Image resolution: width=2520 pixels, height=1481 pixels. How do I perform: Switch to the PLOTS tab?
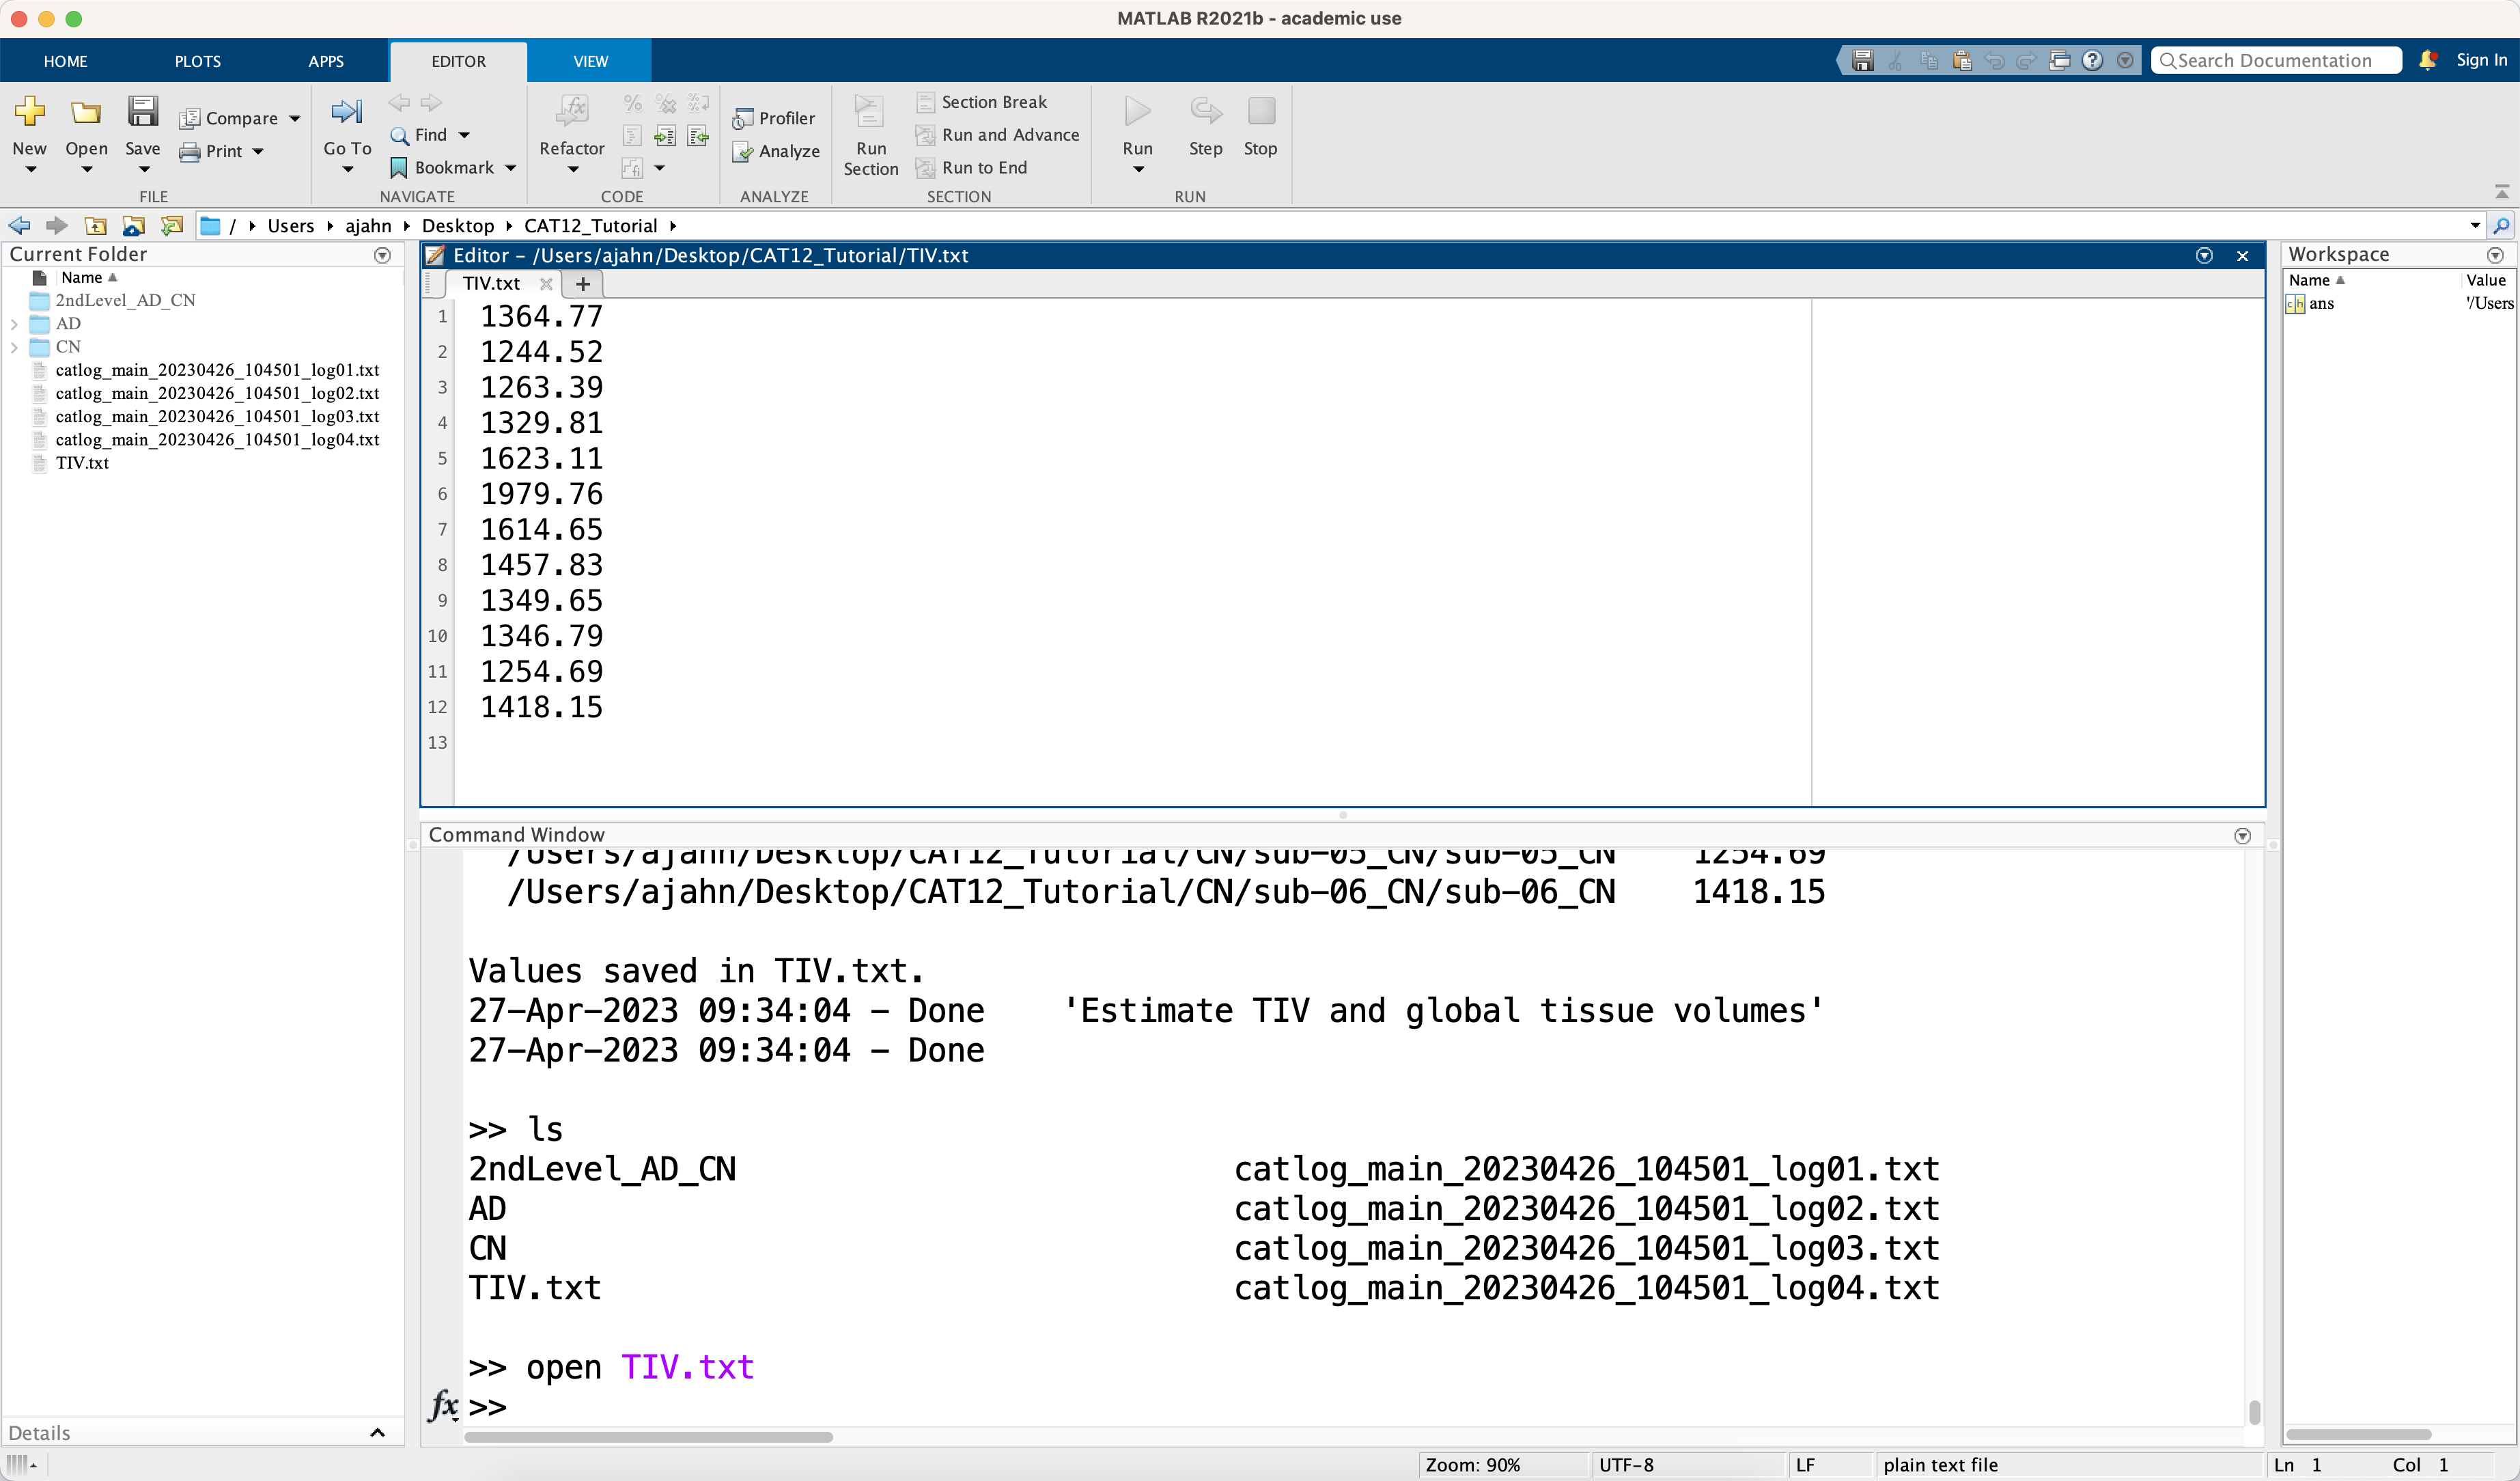point(198,61)
